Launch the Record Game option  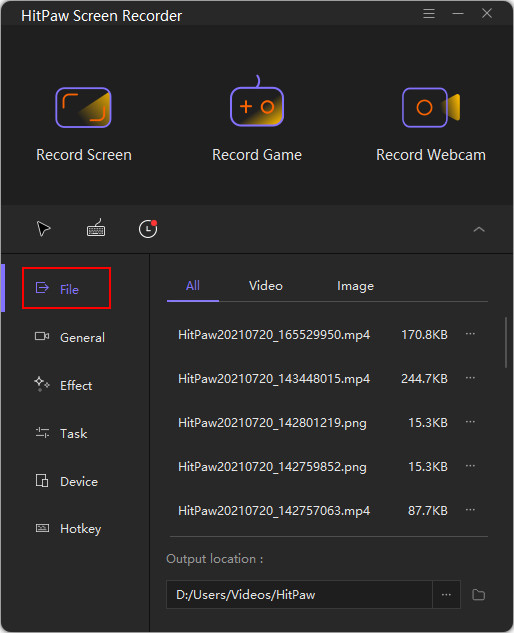(x=257, y=119)
